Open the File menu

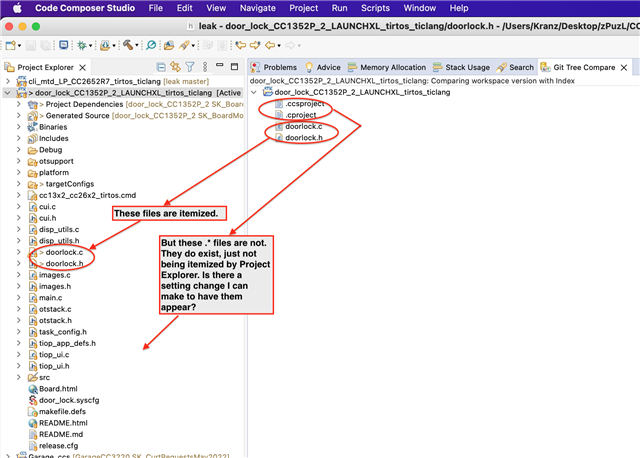coord(156,8)
